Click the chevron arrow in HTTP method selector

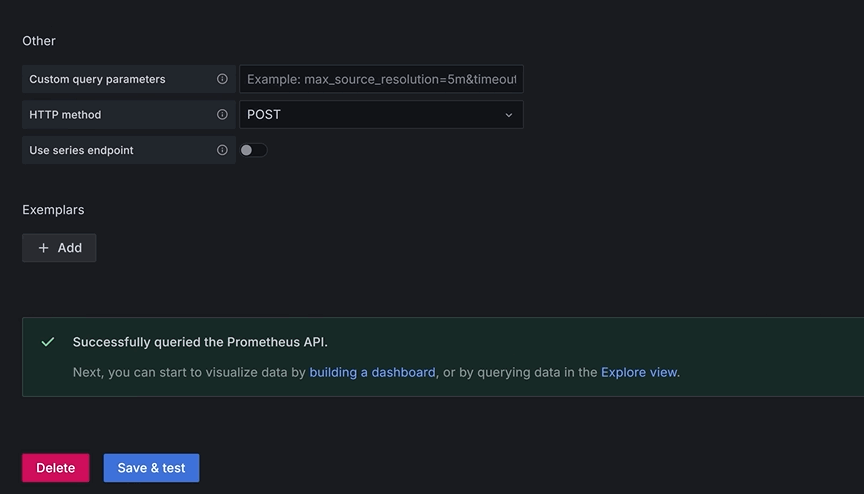(508, 115)
